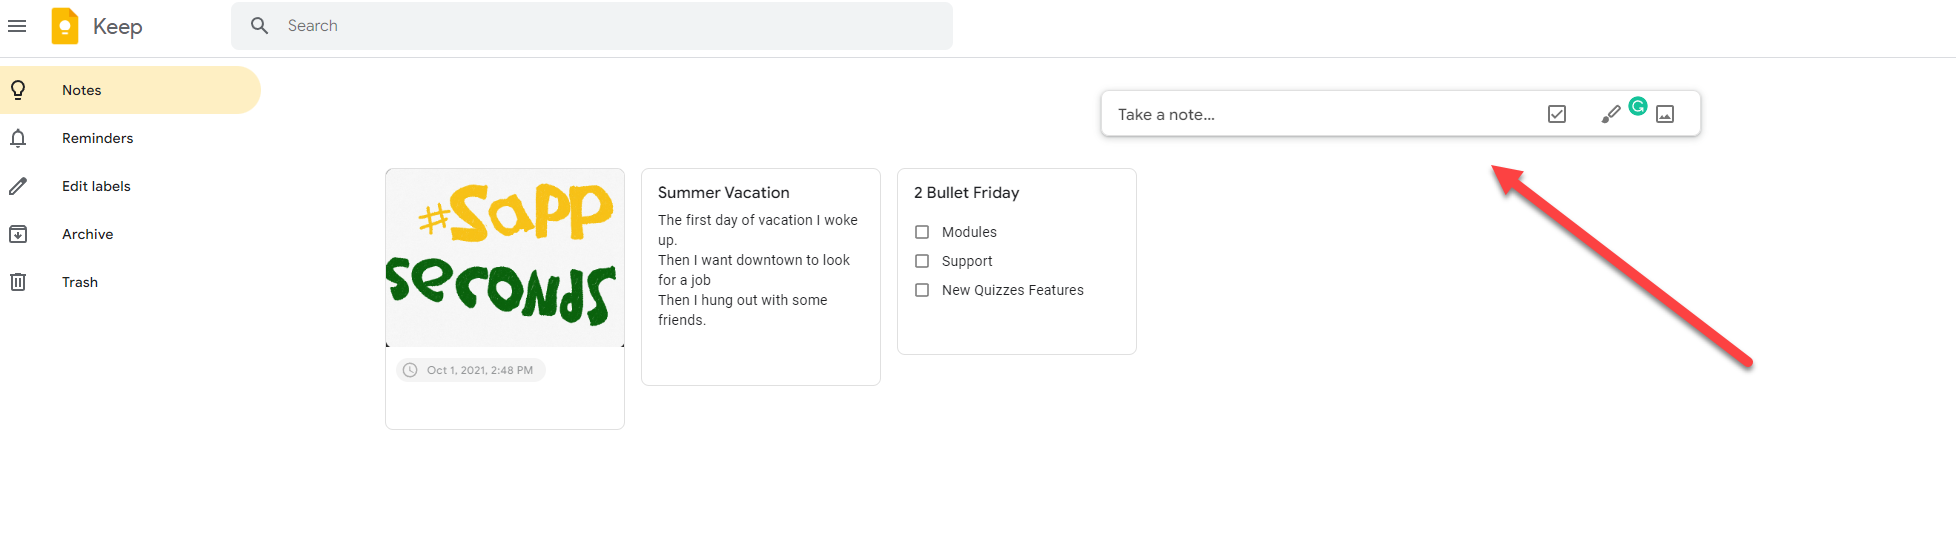Click the Take a note field
This screenshot has height=544, width=1956.
tap(1300, 115)
